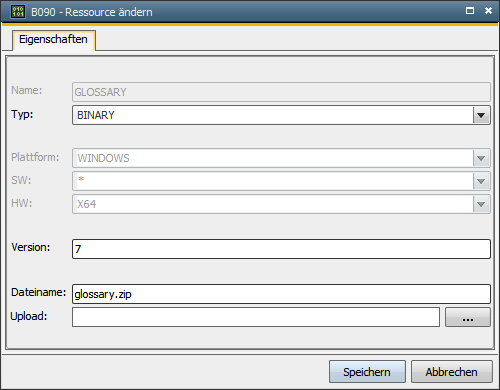This screenshot has width=500, height=390.
Task: Click the empty Upload path field
Action: (256, 317)
